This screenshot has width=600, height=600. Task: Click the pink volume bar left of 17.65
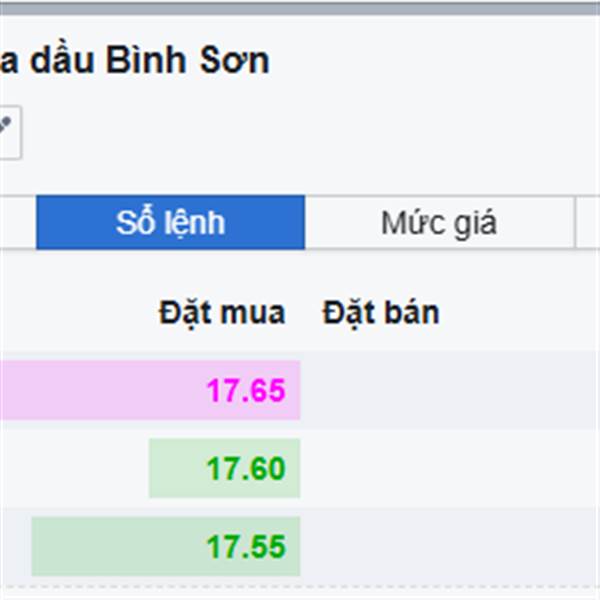[x=100, y=390]
